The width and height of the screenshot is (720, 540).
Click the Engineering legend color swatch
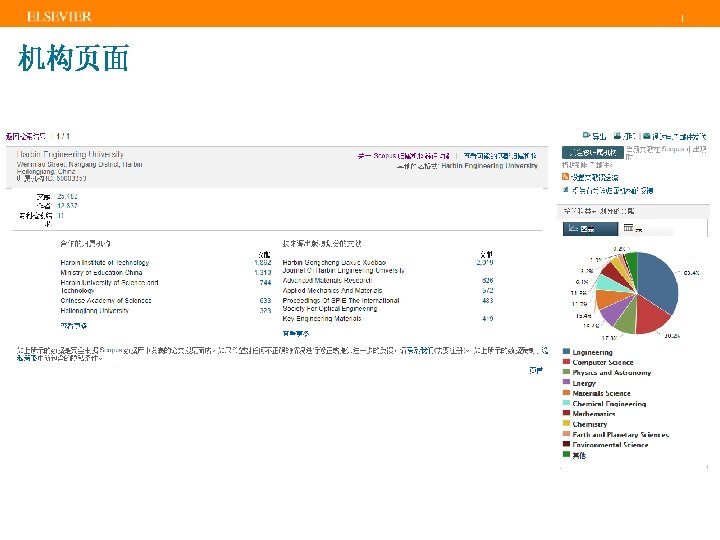point(566,352)
